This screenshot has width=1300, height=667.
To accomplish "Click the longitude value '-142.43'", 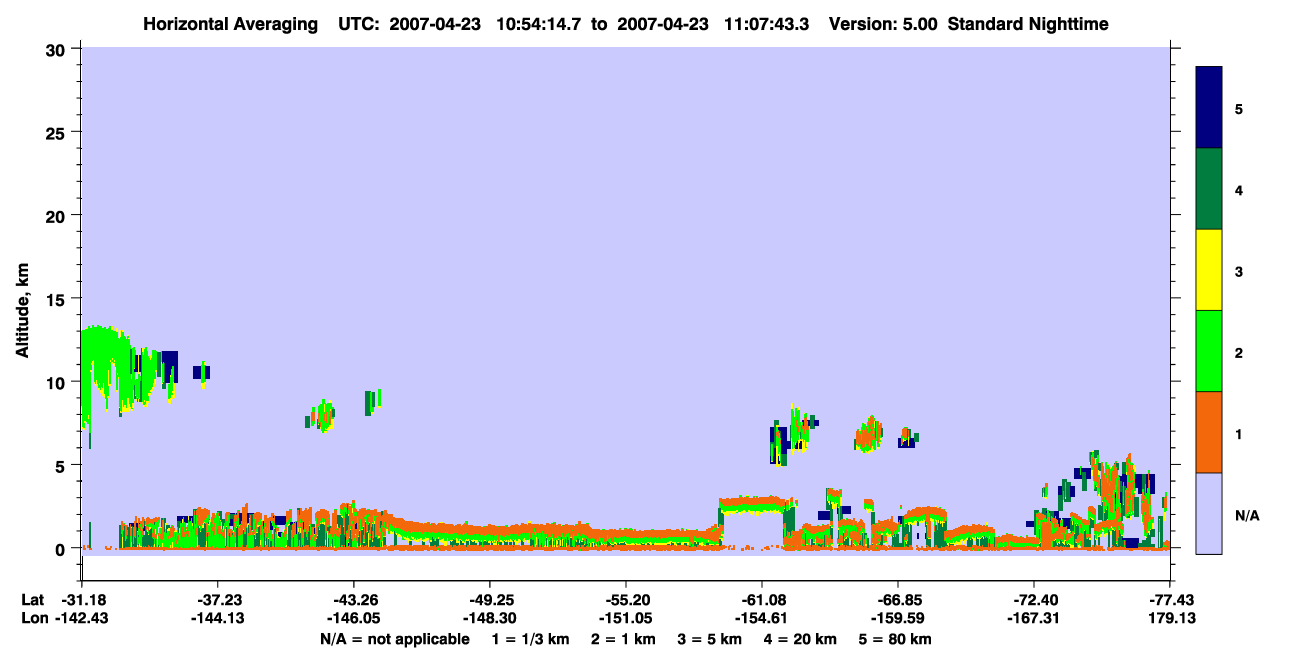I will [81, 619].
